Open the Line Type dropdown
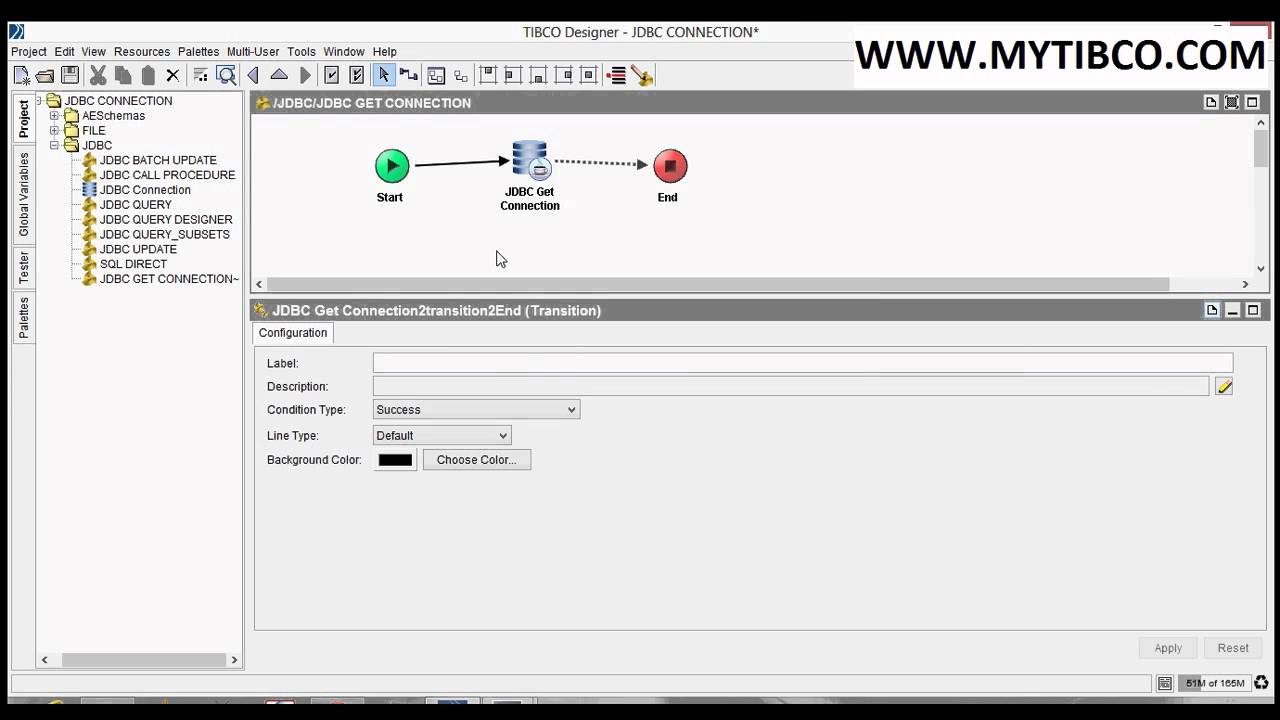Viewport: 1280px width, 720px height. point(442,436)
